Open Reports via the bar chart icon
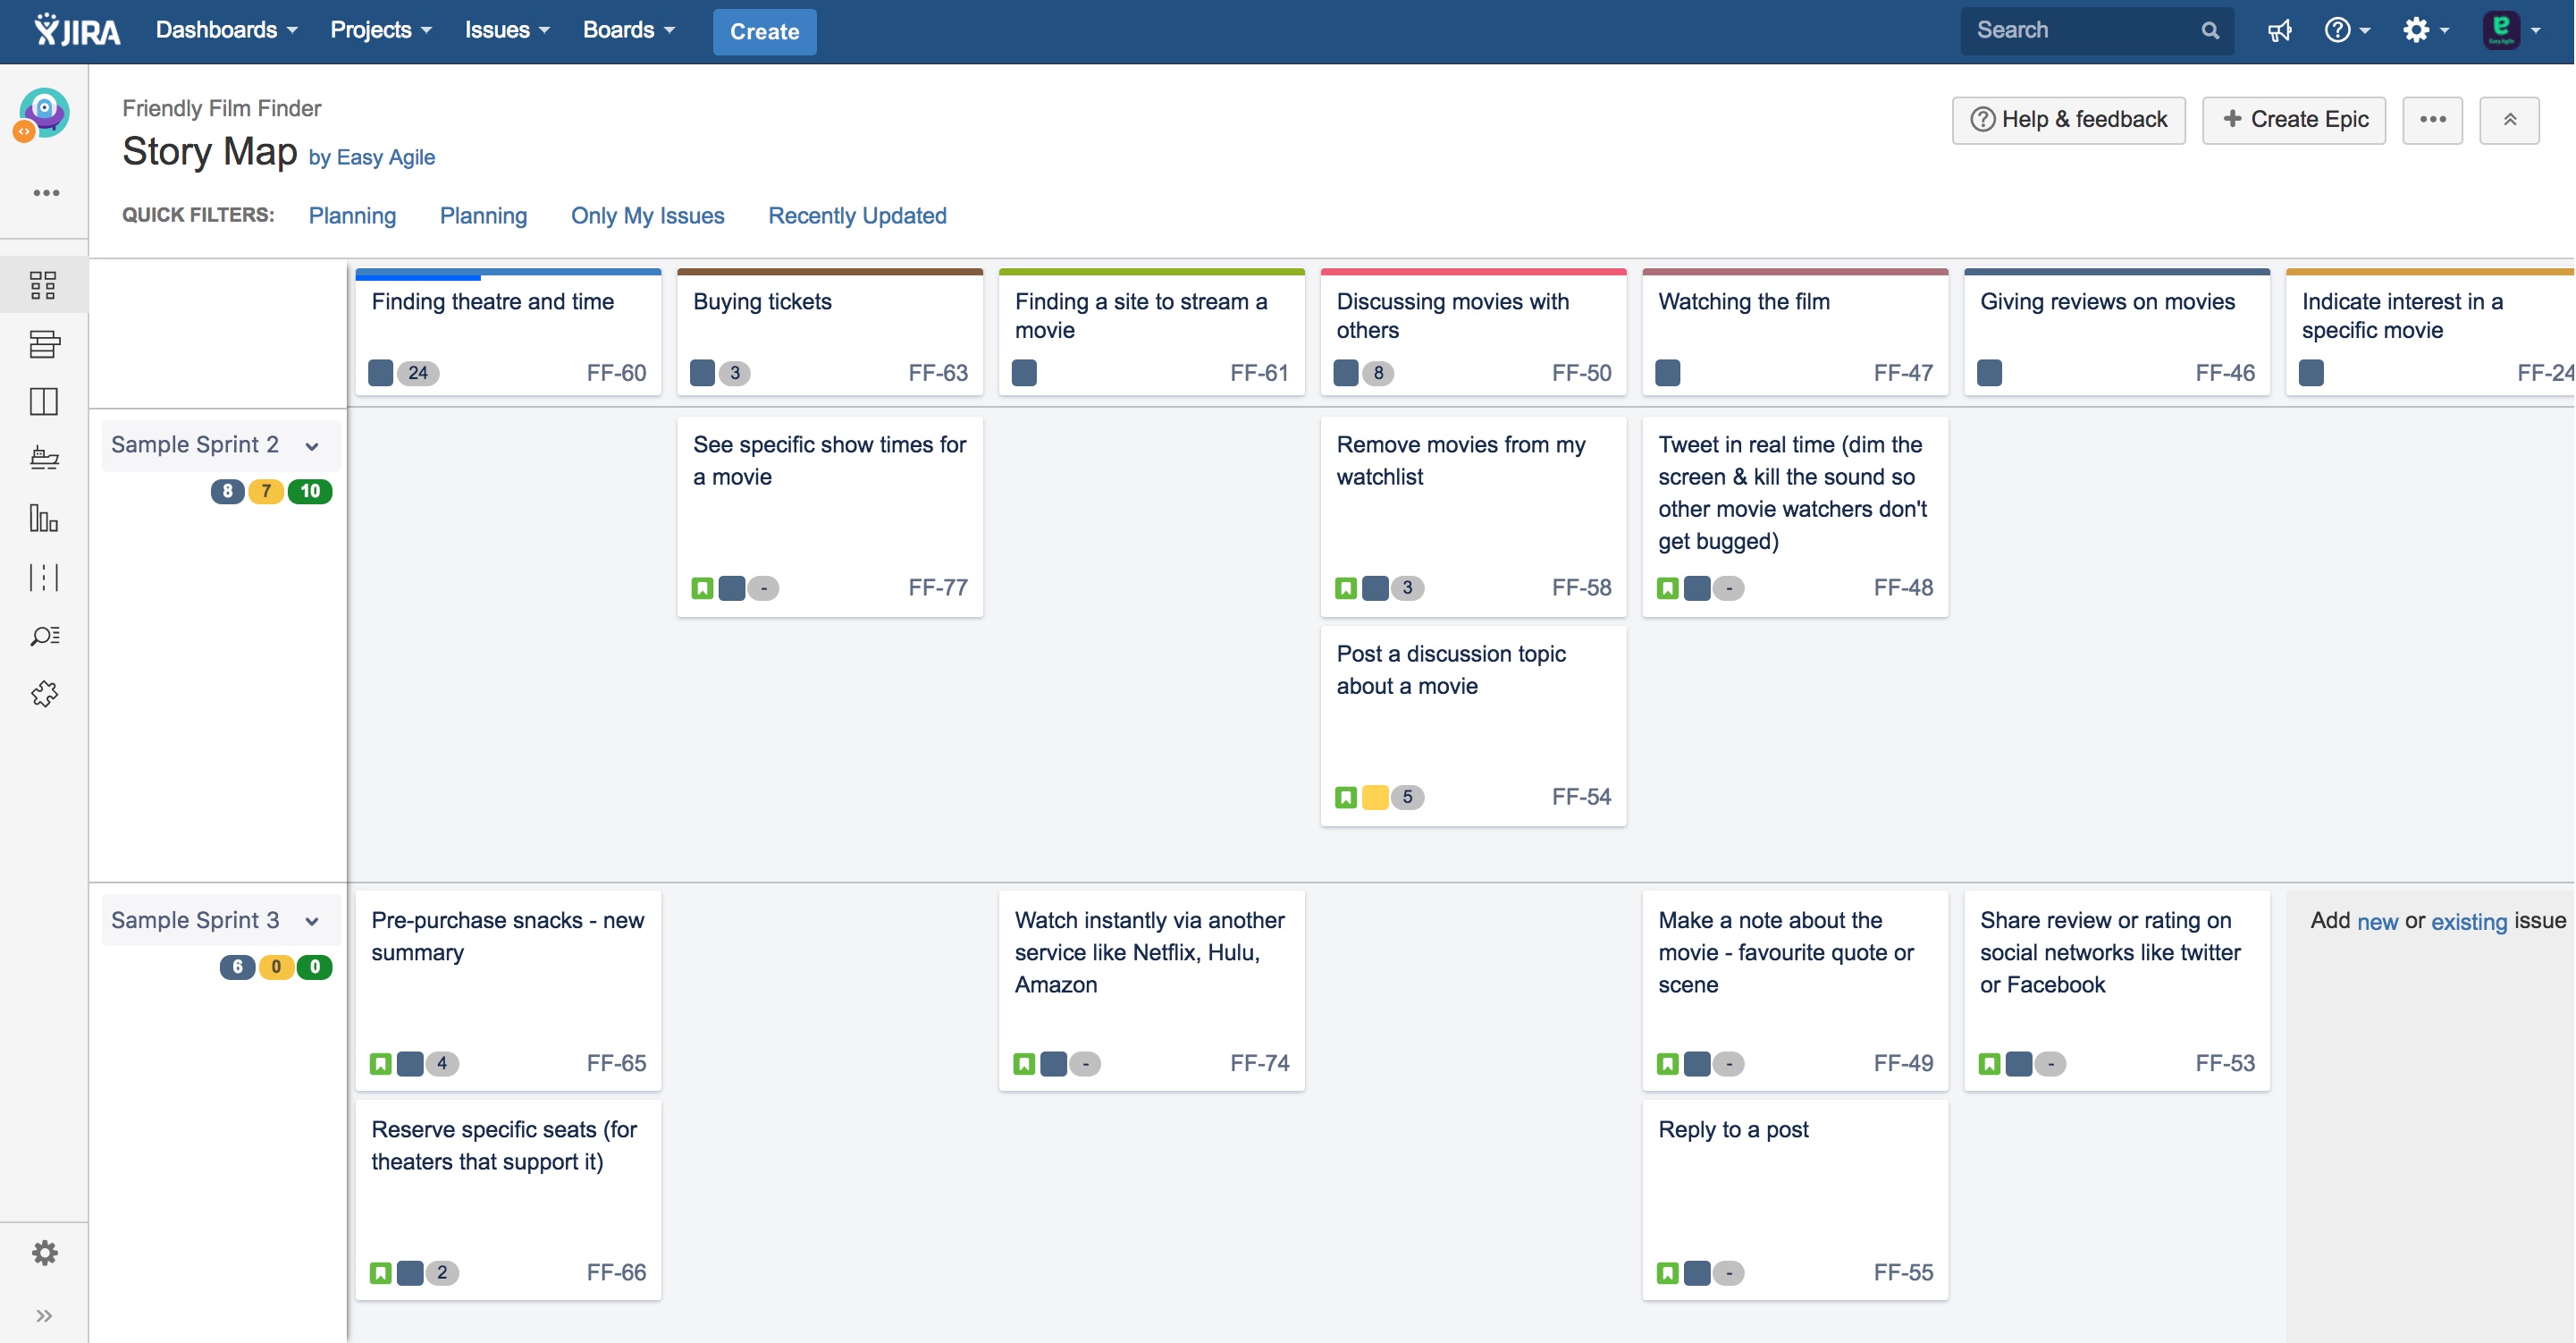The height and width of the screenshot is (1343, 2576). tap(44, 519)
